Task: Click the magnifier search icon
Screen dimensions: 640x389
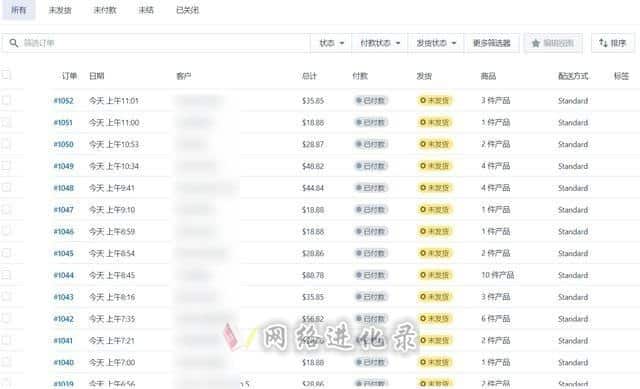Action: (x=13, y=43)
